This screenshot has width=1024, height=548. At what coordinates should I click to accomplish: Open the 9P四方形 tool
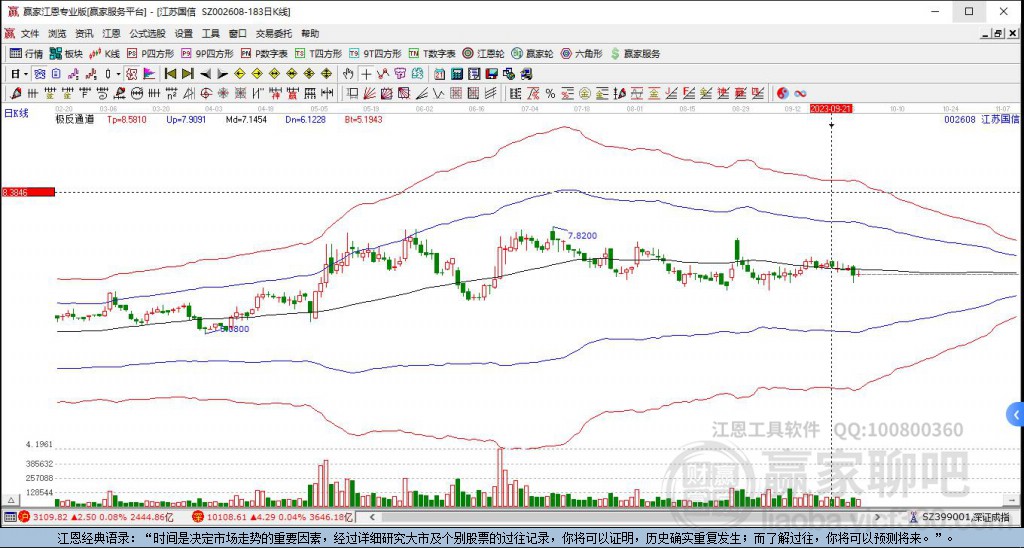[208, 54]
